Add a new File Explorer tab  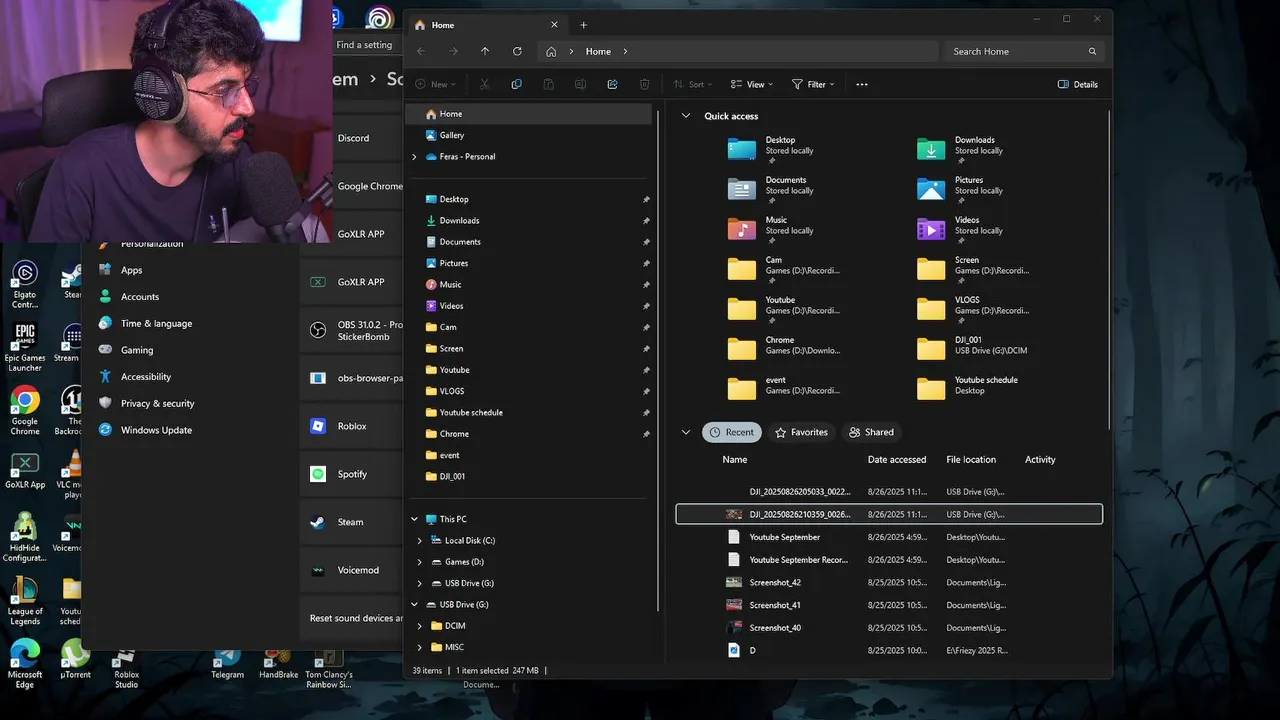point(584,25)
